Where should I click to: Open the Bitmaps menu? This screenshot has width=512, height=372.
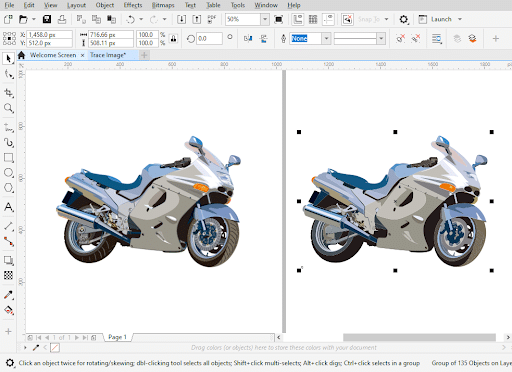[163, 5]
